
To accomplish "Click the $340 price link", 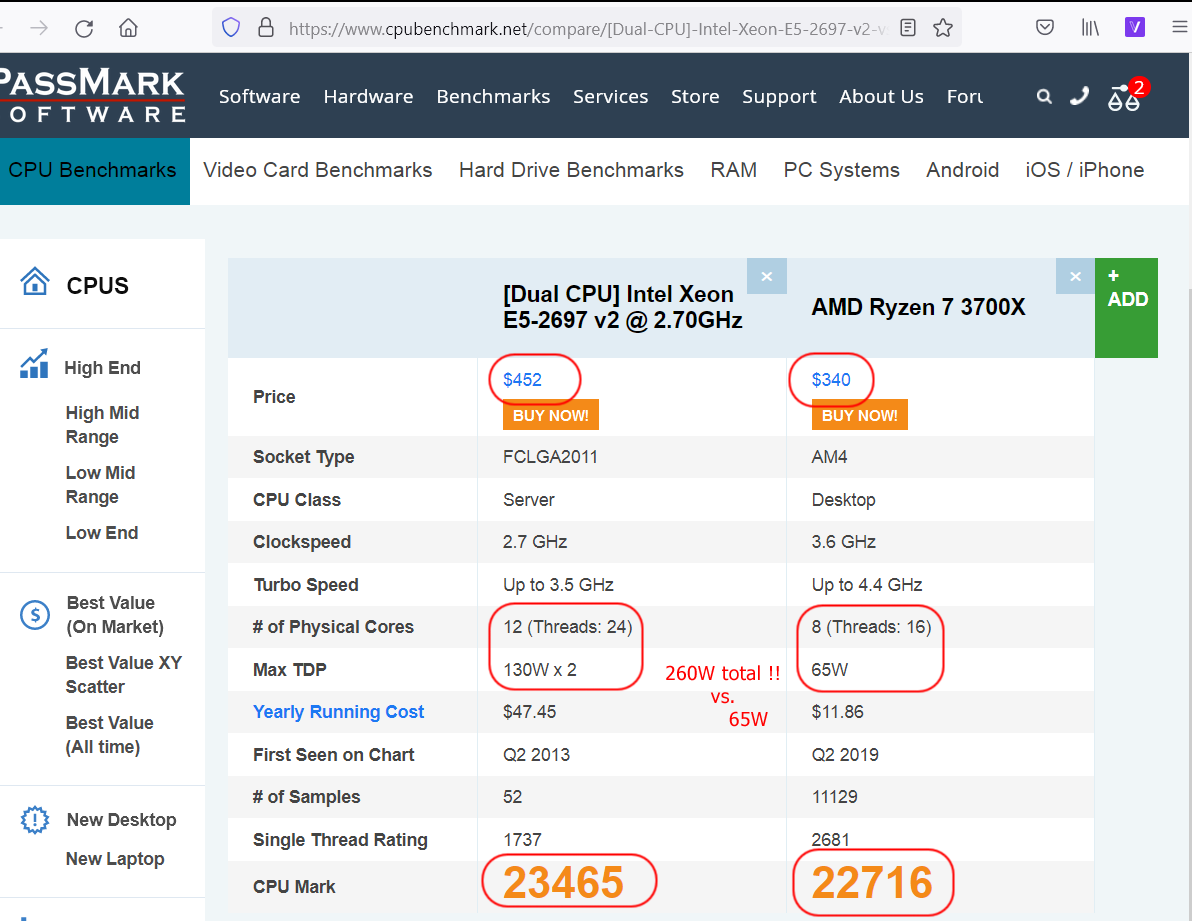I will tap(831, 380).
